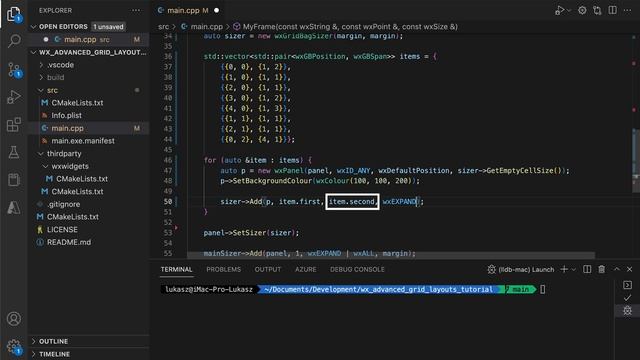Viewport: 640px width, 360px height.
Task: Switch to the Azure panel tab
Action: click(x=306, y=269)
